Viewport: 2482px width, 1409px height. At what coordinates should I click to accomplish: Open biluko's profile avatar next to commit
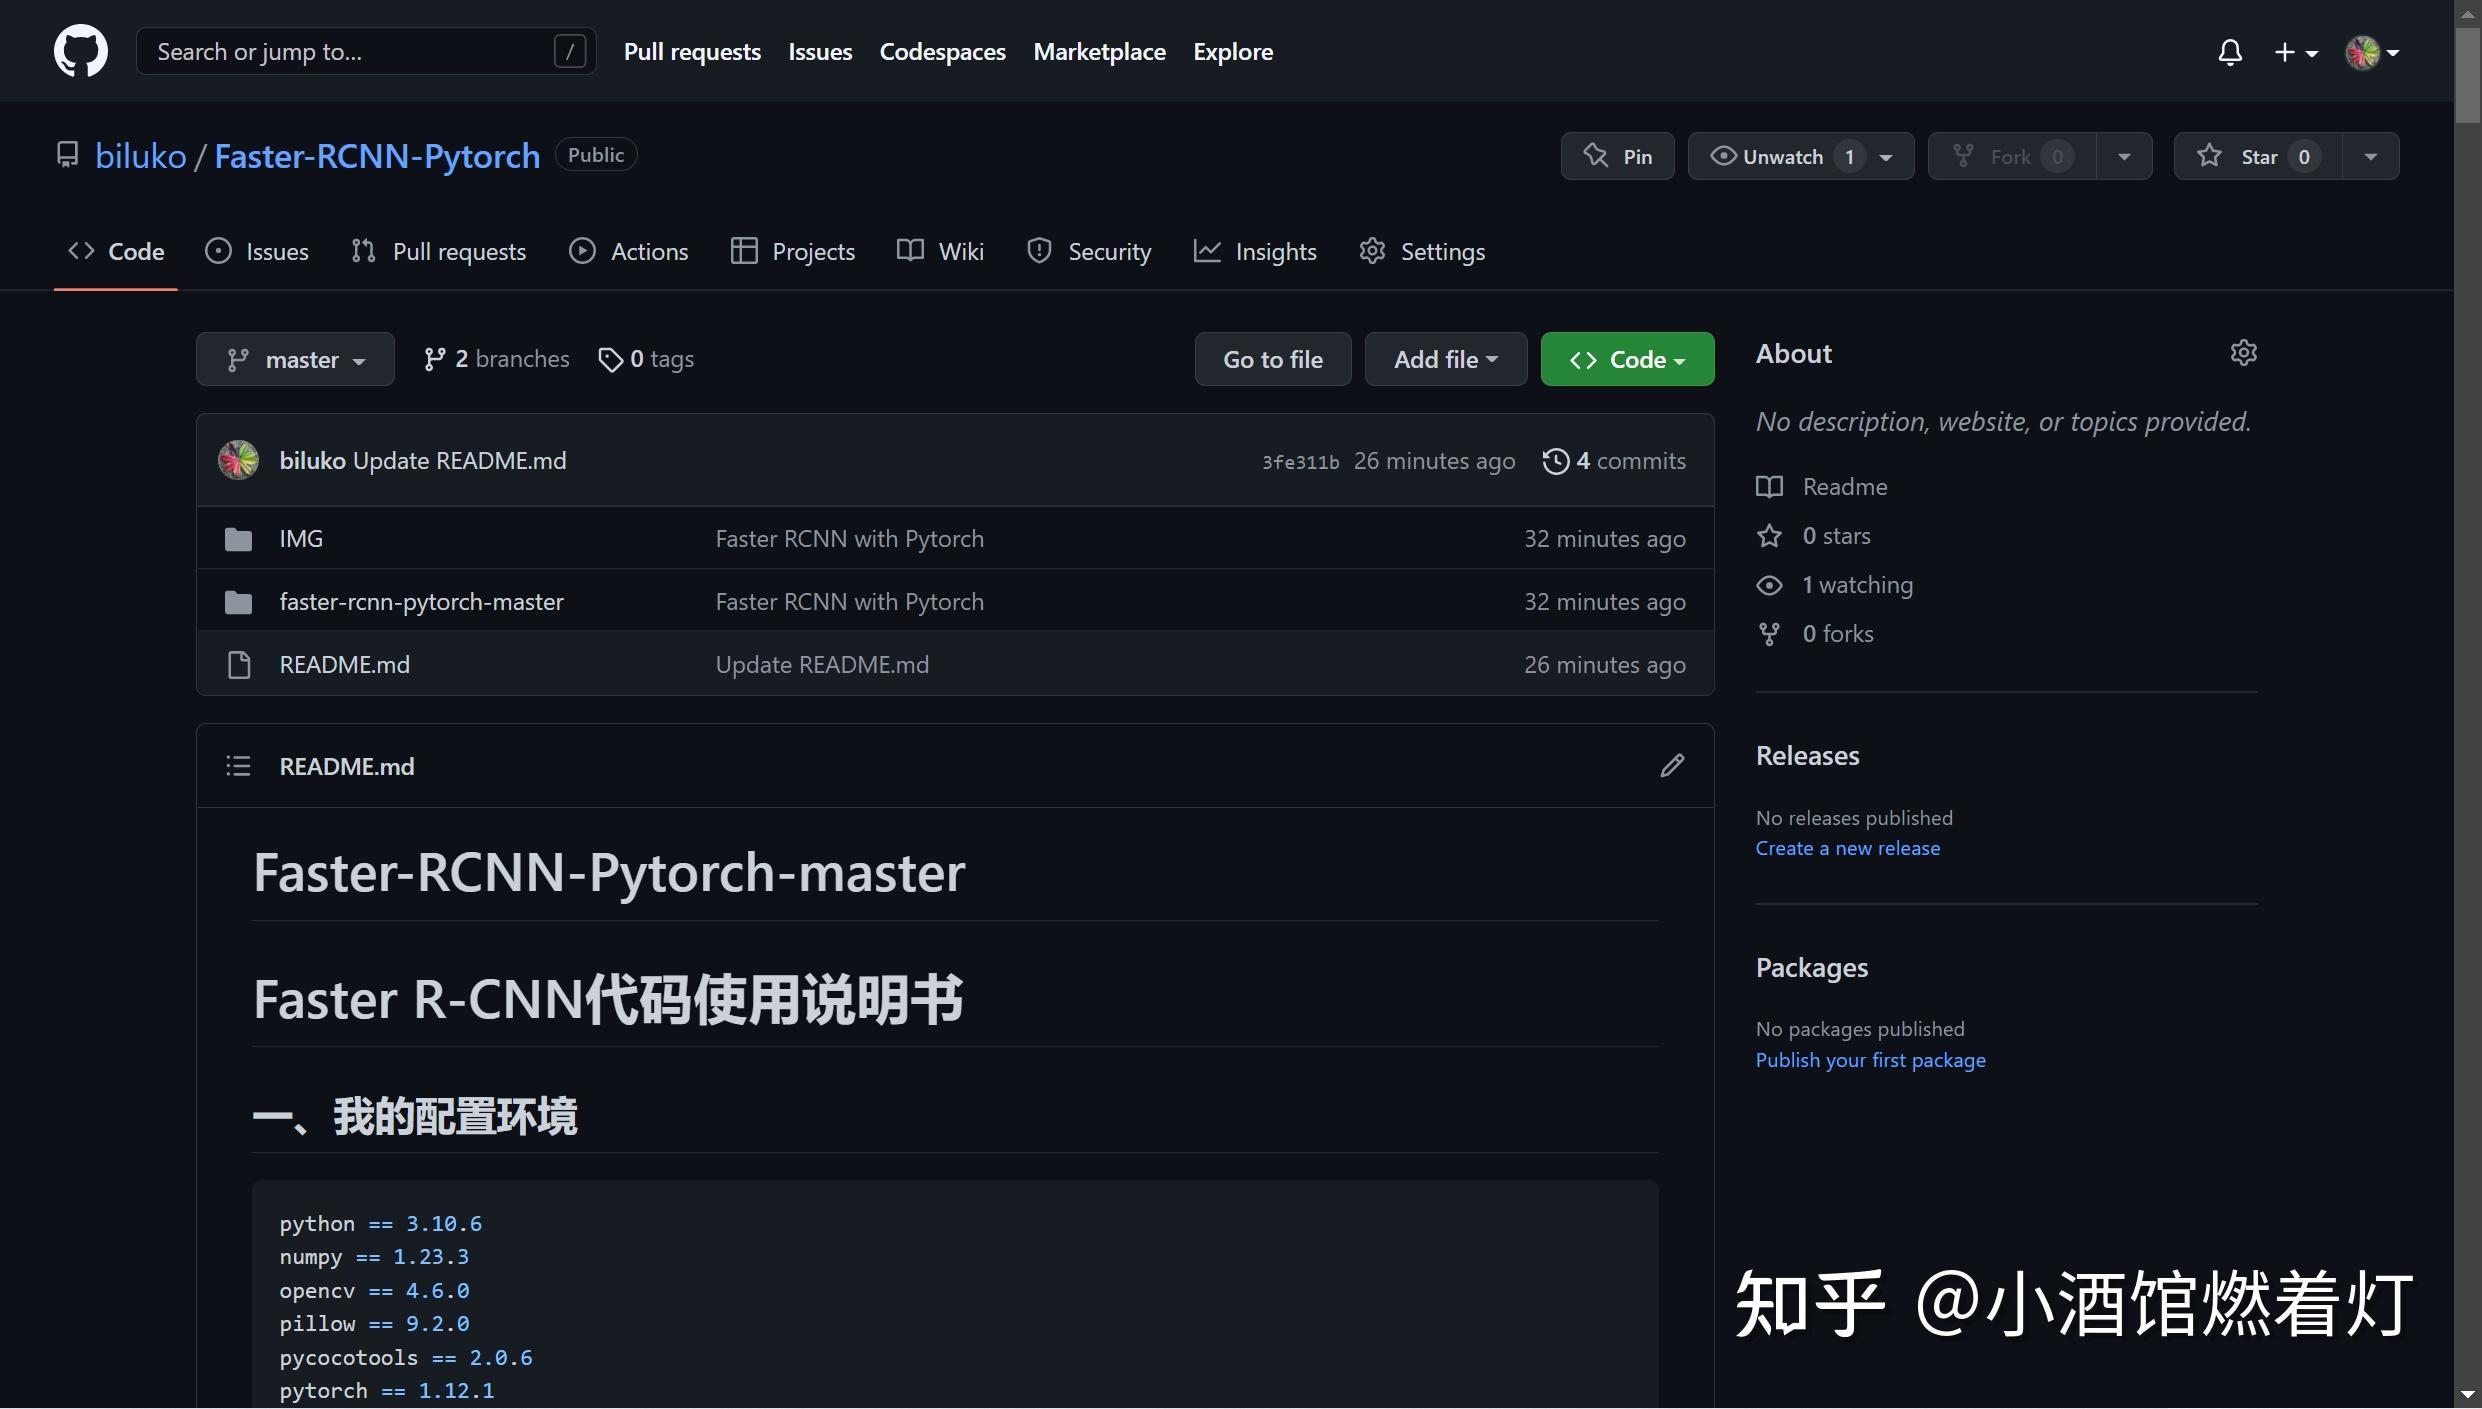pos(237,460)
